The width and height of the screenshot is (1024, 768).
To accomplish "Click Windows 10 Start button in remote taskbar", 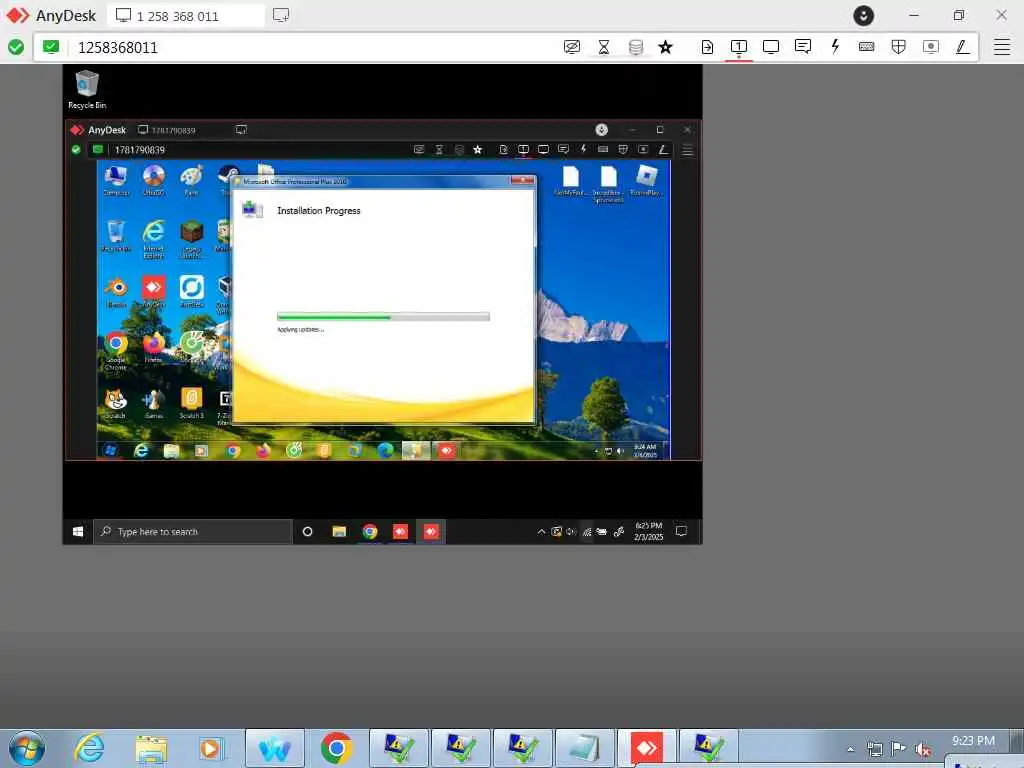I will [x=78, y=532].
